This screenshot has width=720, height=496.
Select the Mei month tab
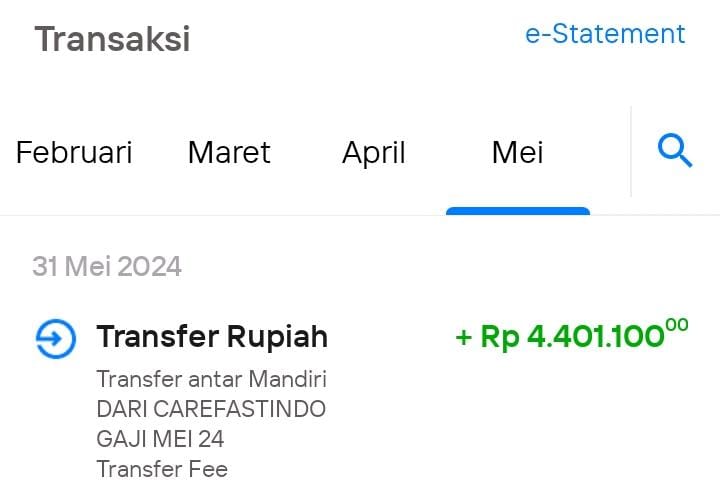click(x=518, y=152)
